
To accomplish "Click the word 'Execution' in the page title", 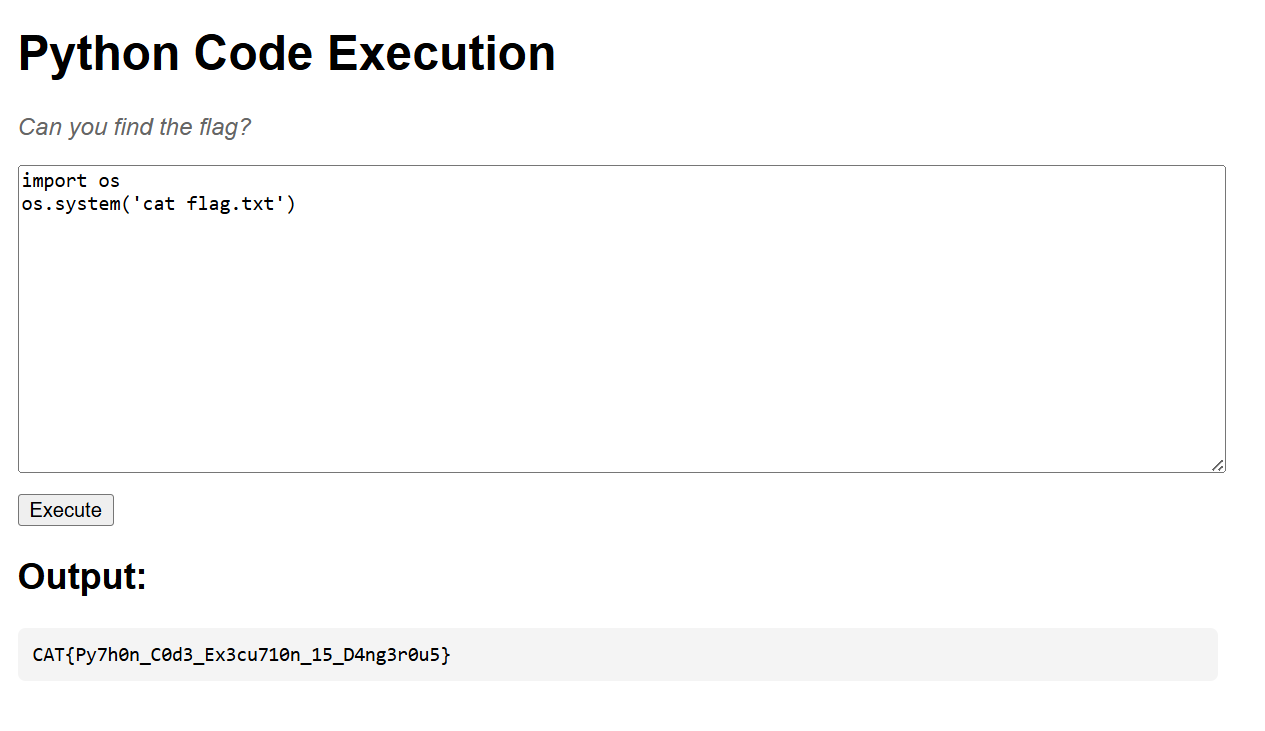I will (x=442, y=53).
